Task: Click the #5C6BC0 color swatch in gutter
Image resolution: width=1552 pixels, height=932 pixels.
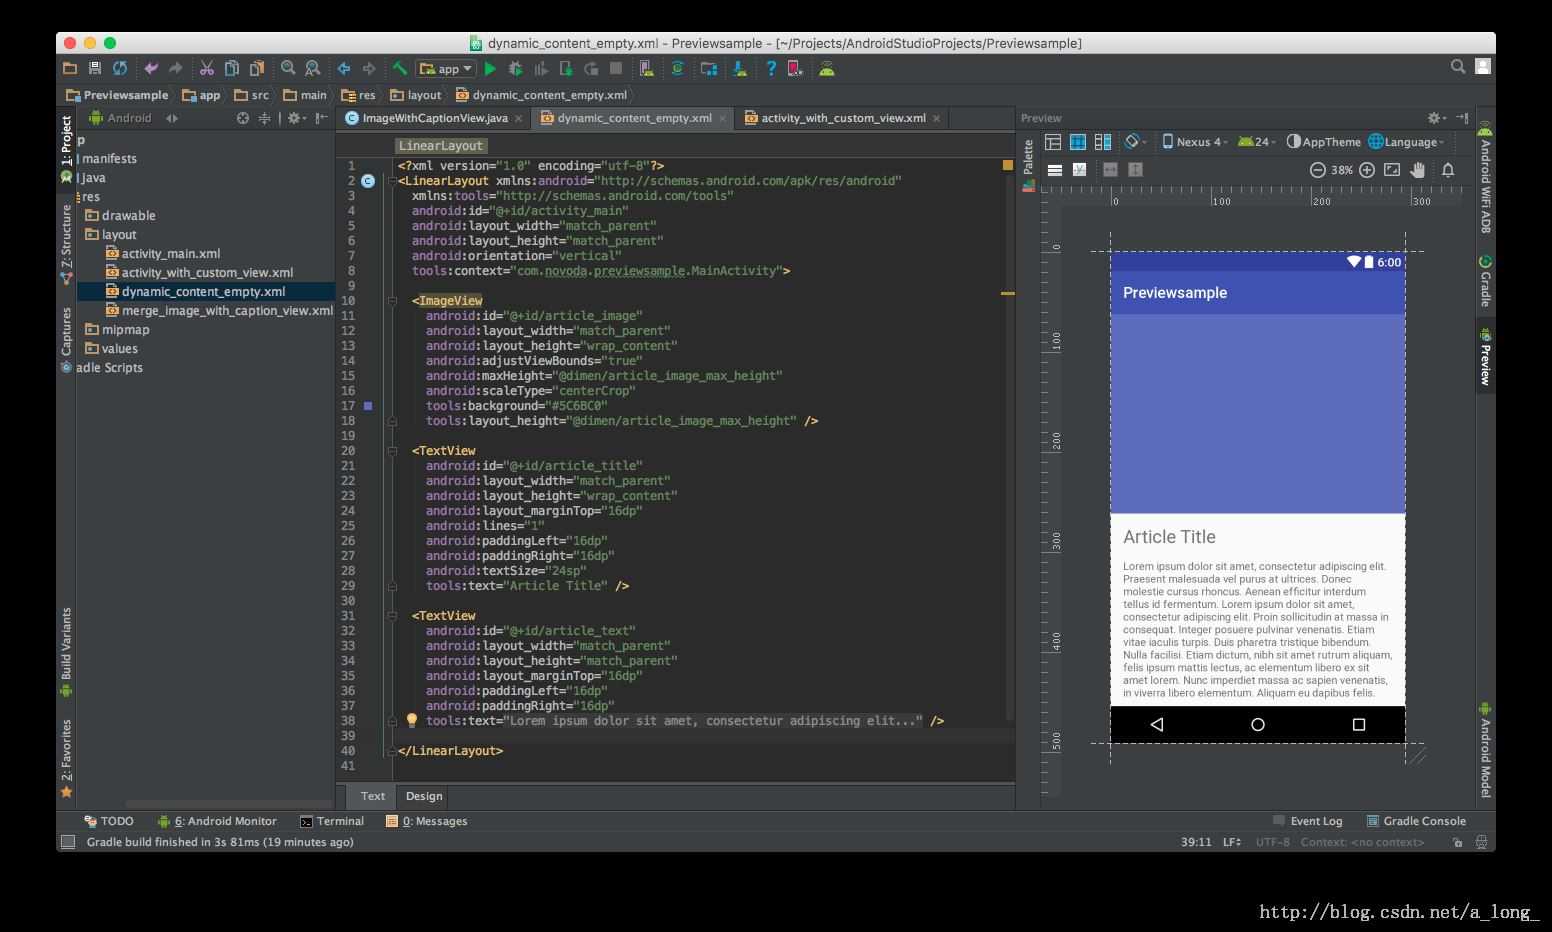Action: 368,406
